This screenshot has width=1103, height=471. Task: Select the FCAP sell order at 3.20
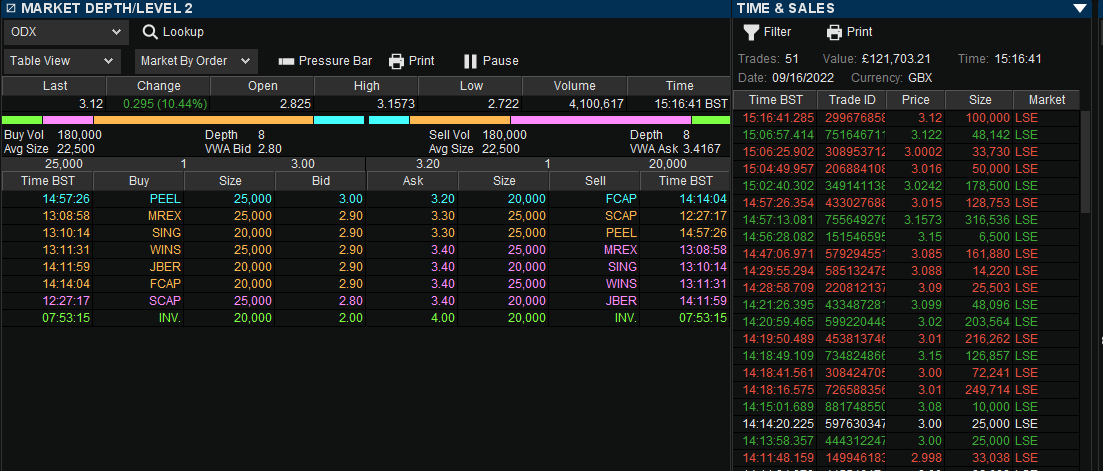549,199
